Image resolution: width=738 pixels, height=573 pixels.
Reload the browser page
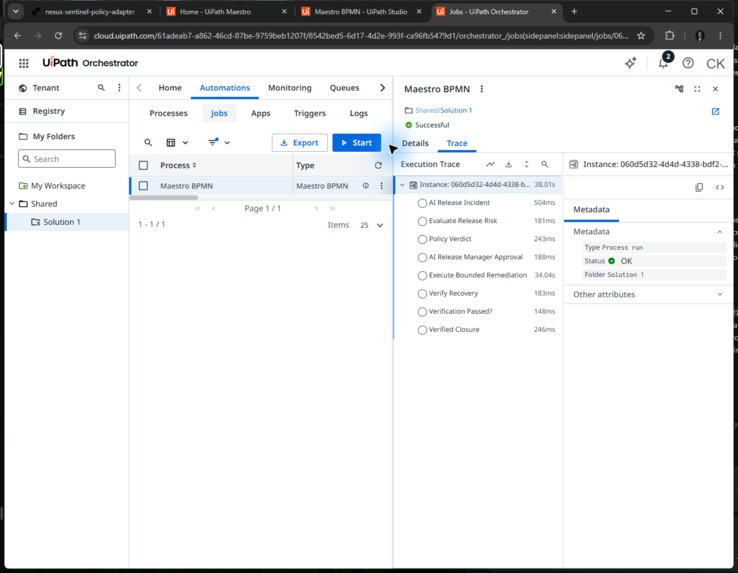(58, 36)
